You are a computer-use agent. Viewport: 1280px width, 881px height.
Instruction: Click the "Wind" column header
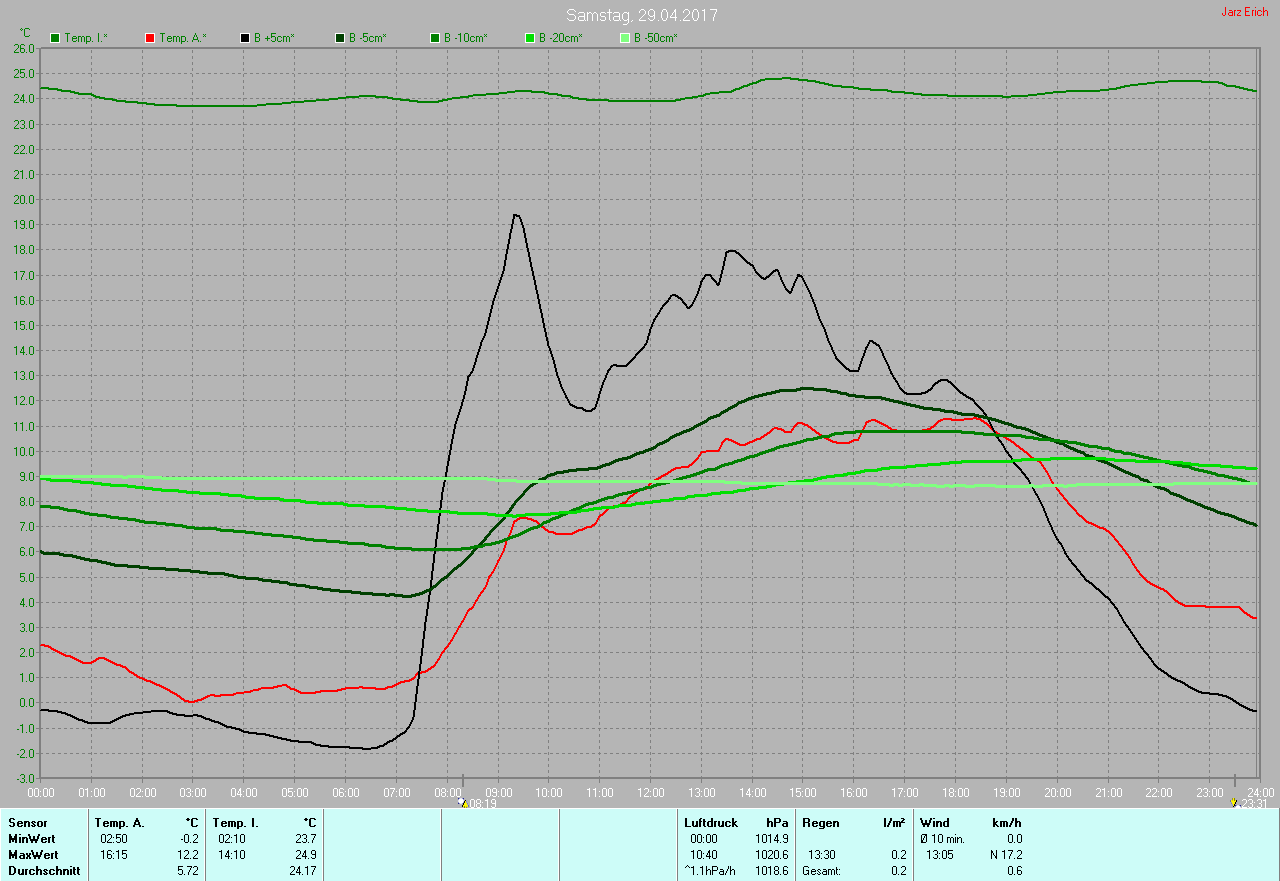pyautogui.click(x=935, y=823)
